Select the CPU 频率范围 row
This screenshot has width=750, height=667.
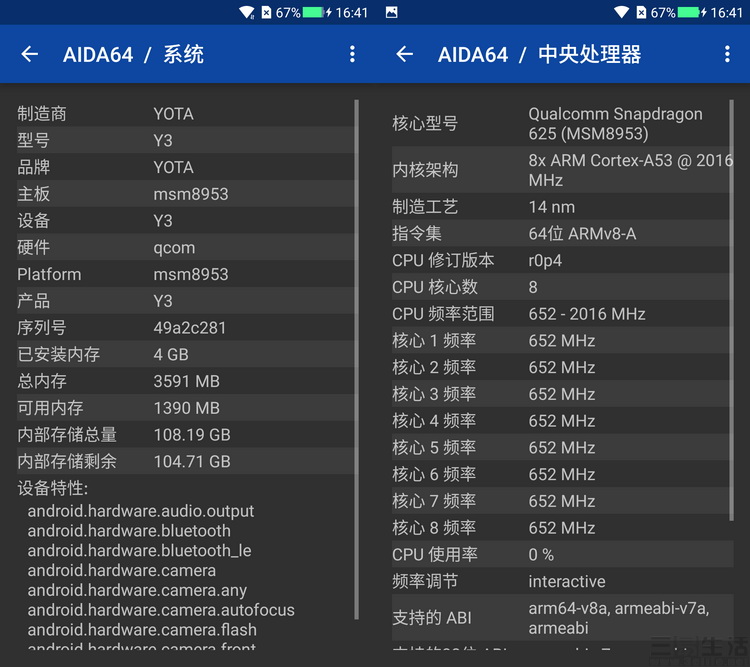click(560, 314)
